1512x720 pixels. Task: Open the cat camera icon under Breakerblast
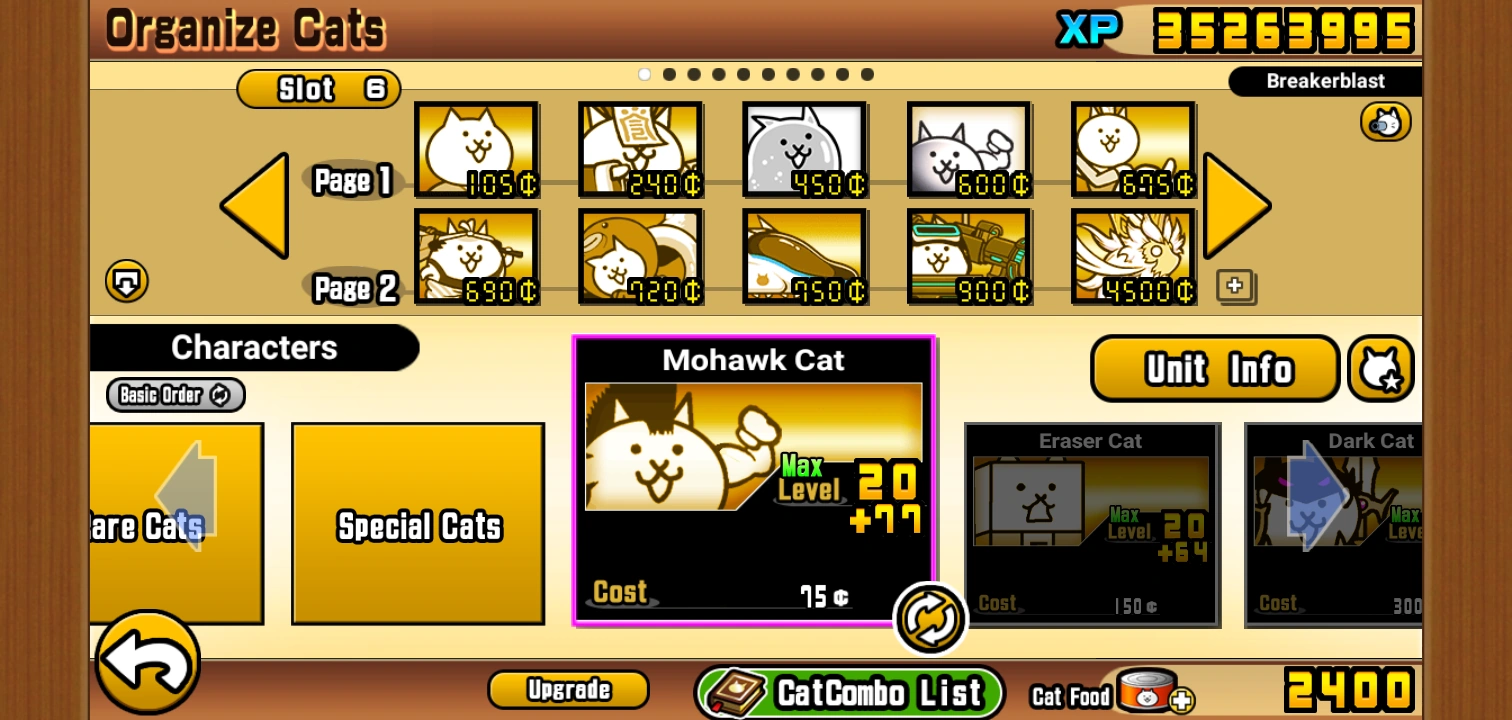[x=1386, y=123]
